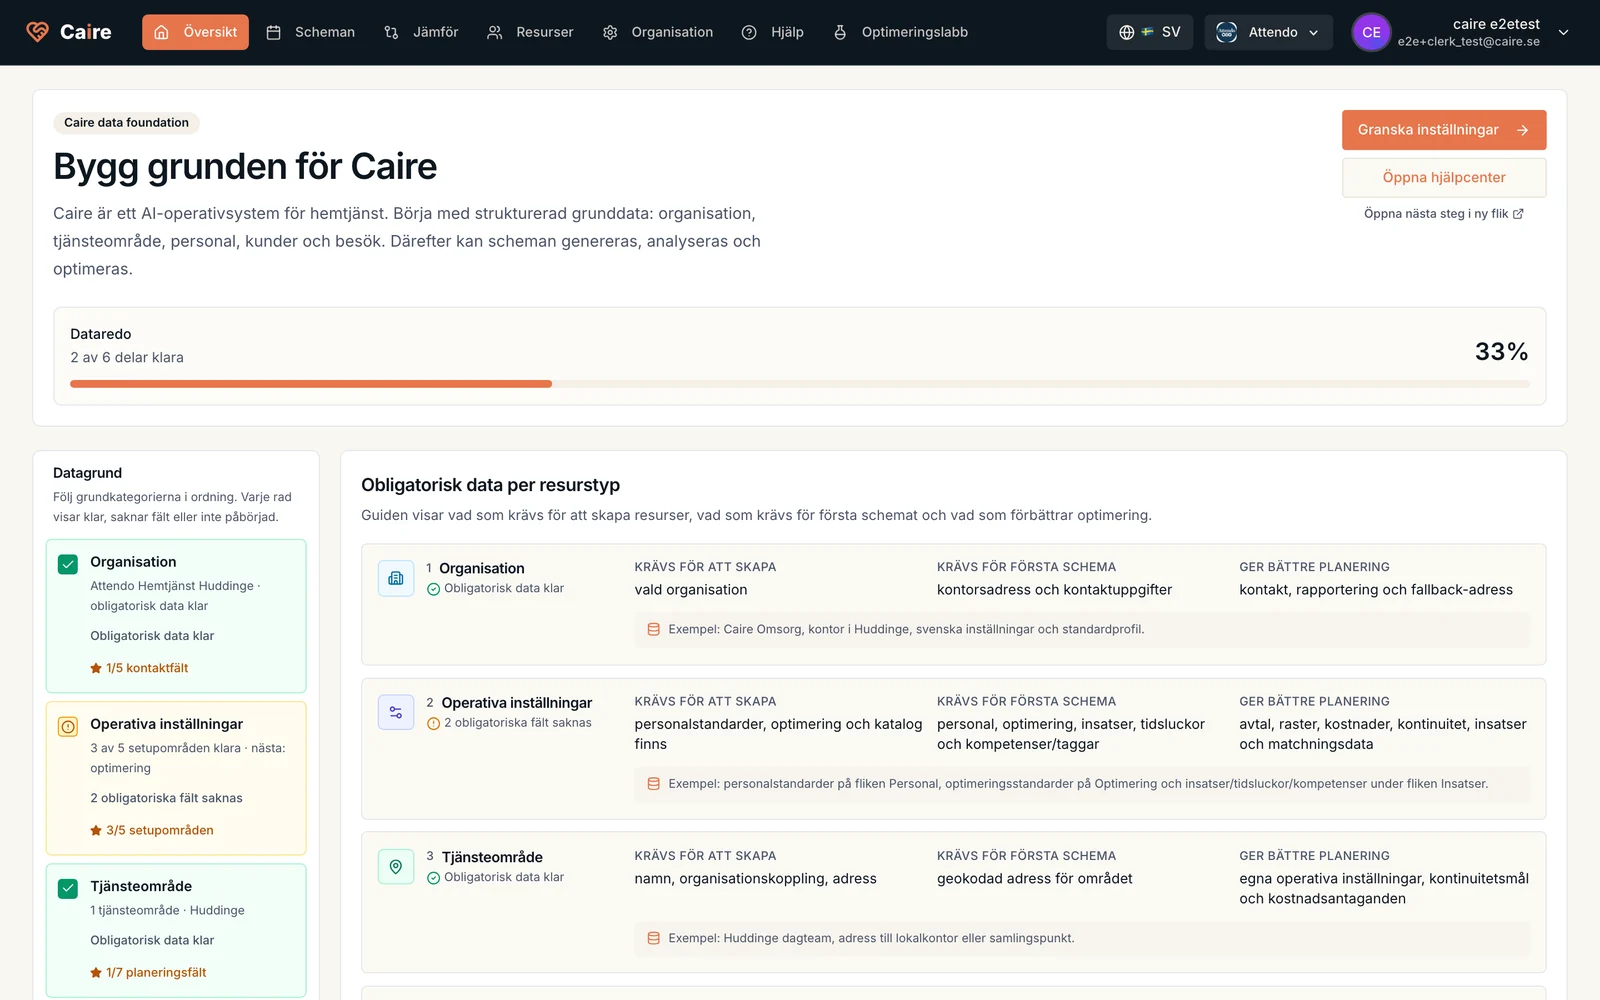Click the Öppna hjälpcenter button
The image size is (1600, 1000).
1444,178
